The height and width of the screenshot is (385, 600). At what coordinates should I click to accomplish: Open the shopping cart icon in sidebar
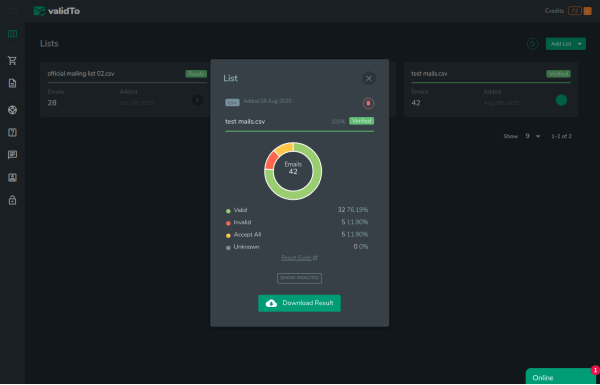12,60
